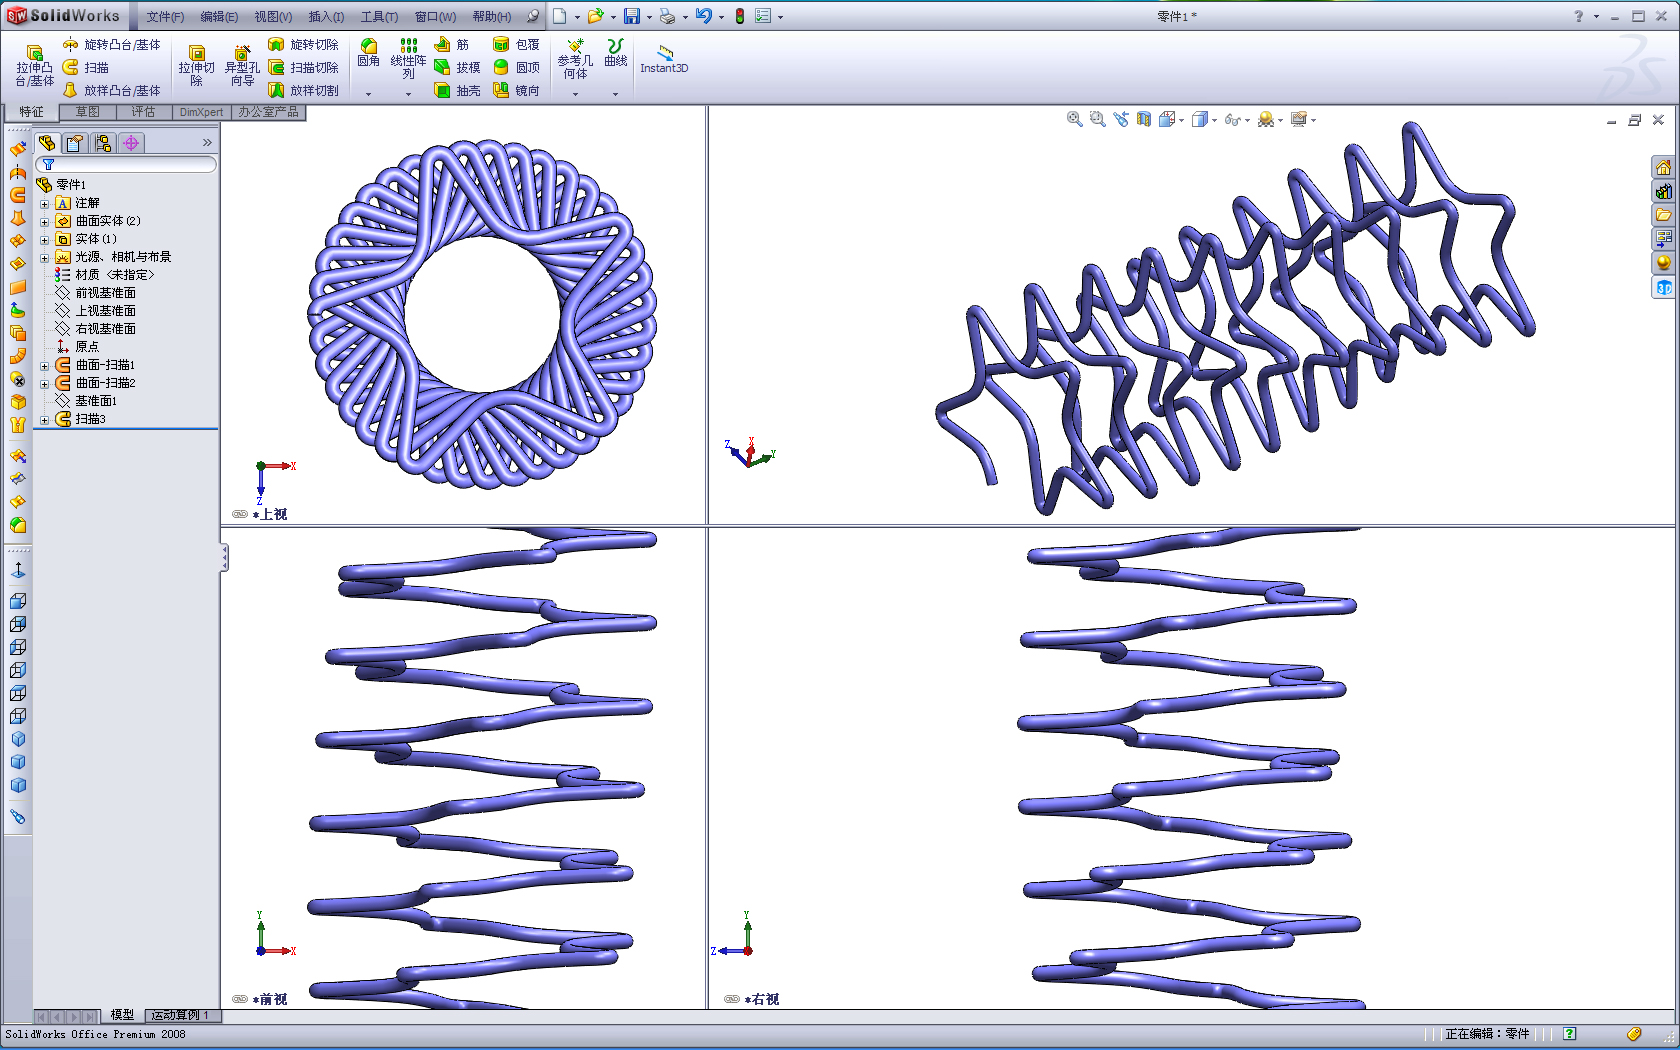Open the Fillet (圆角) dropdown arrow
Screen dimensions: 1680x1050
point(369,94)
